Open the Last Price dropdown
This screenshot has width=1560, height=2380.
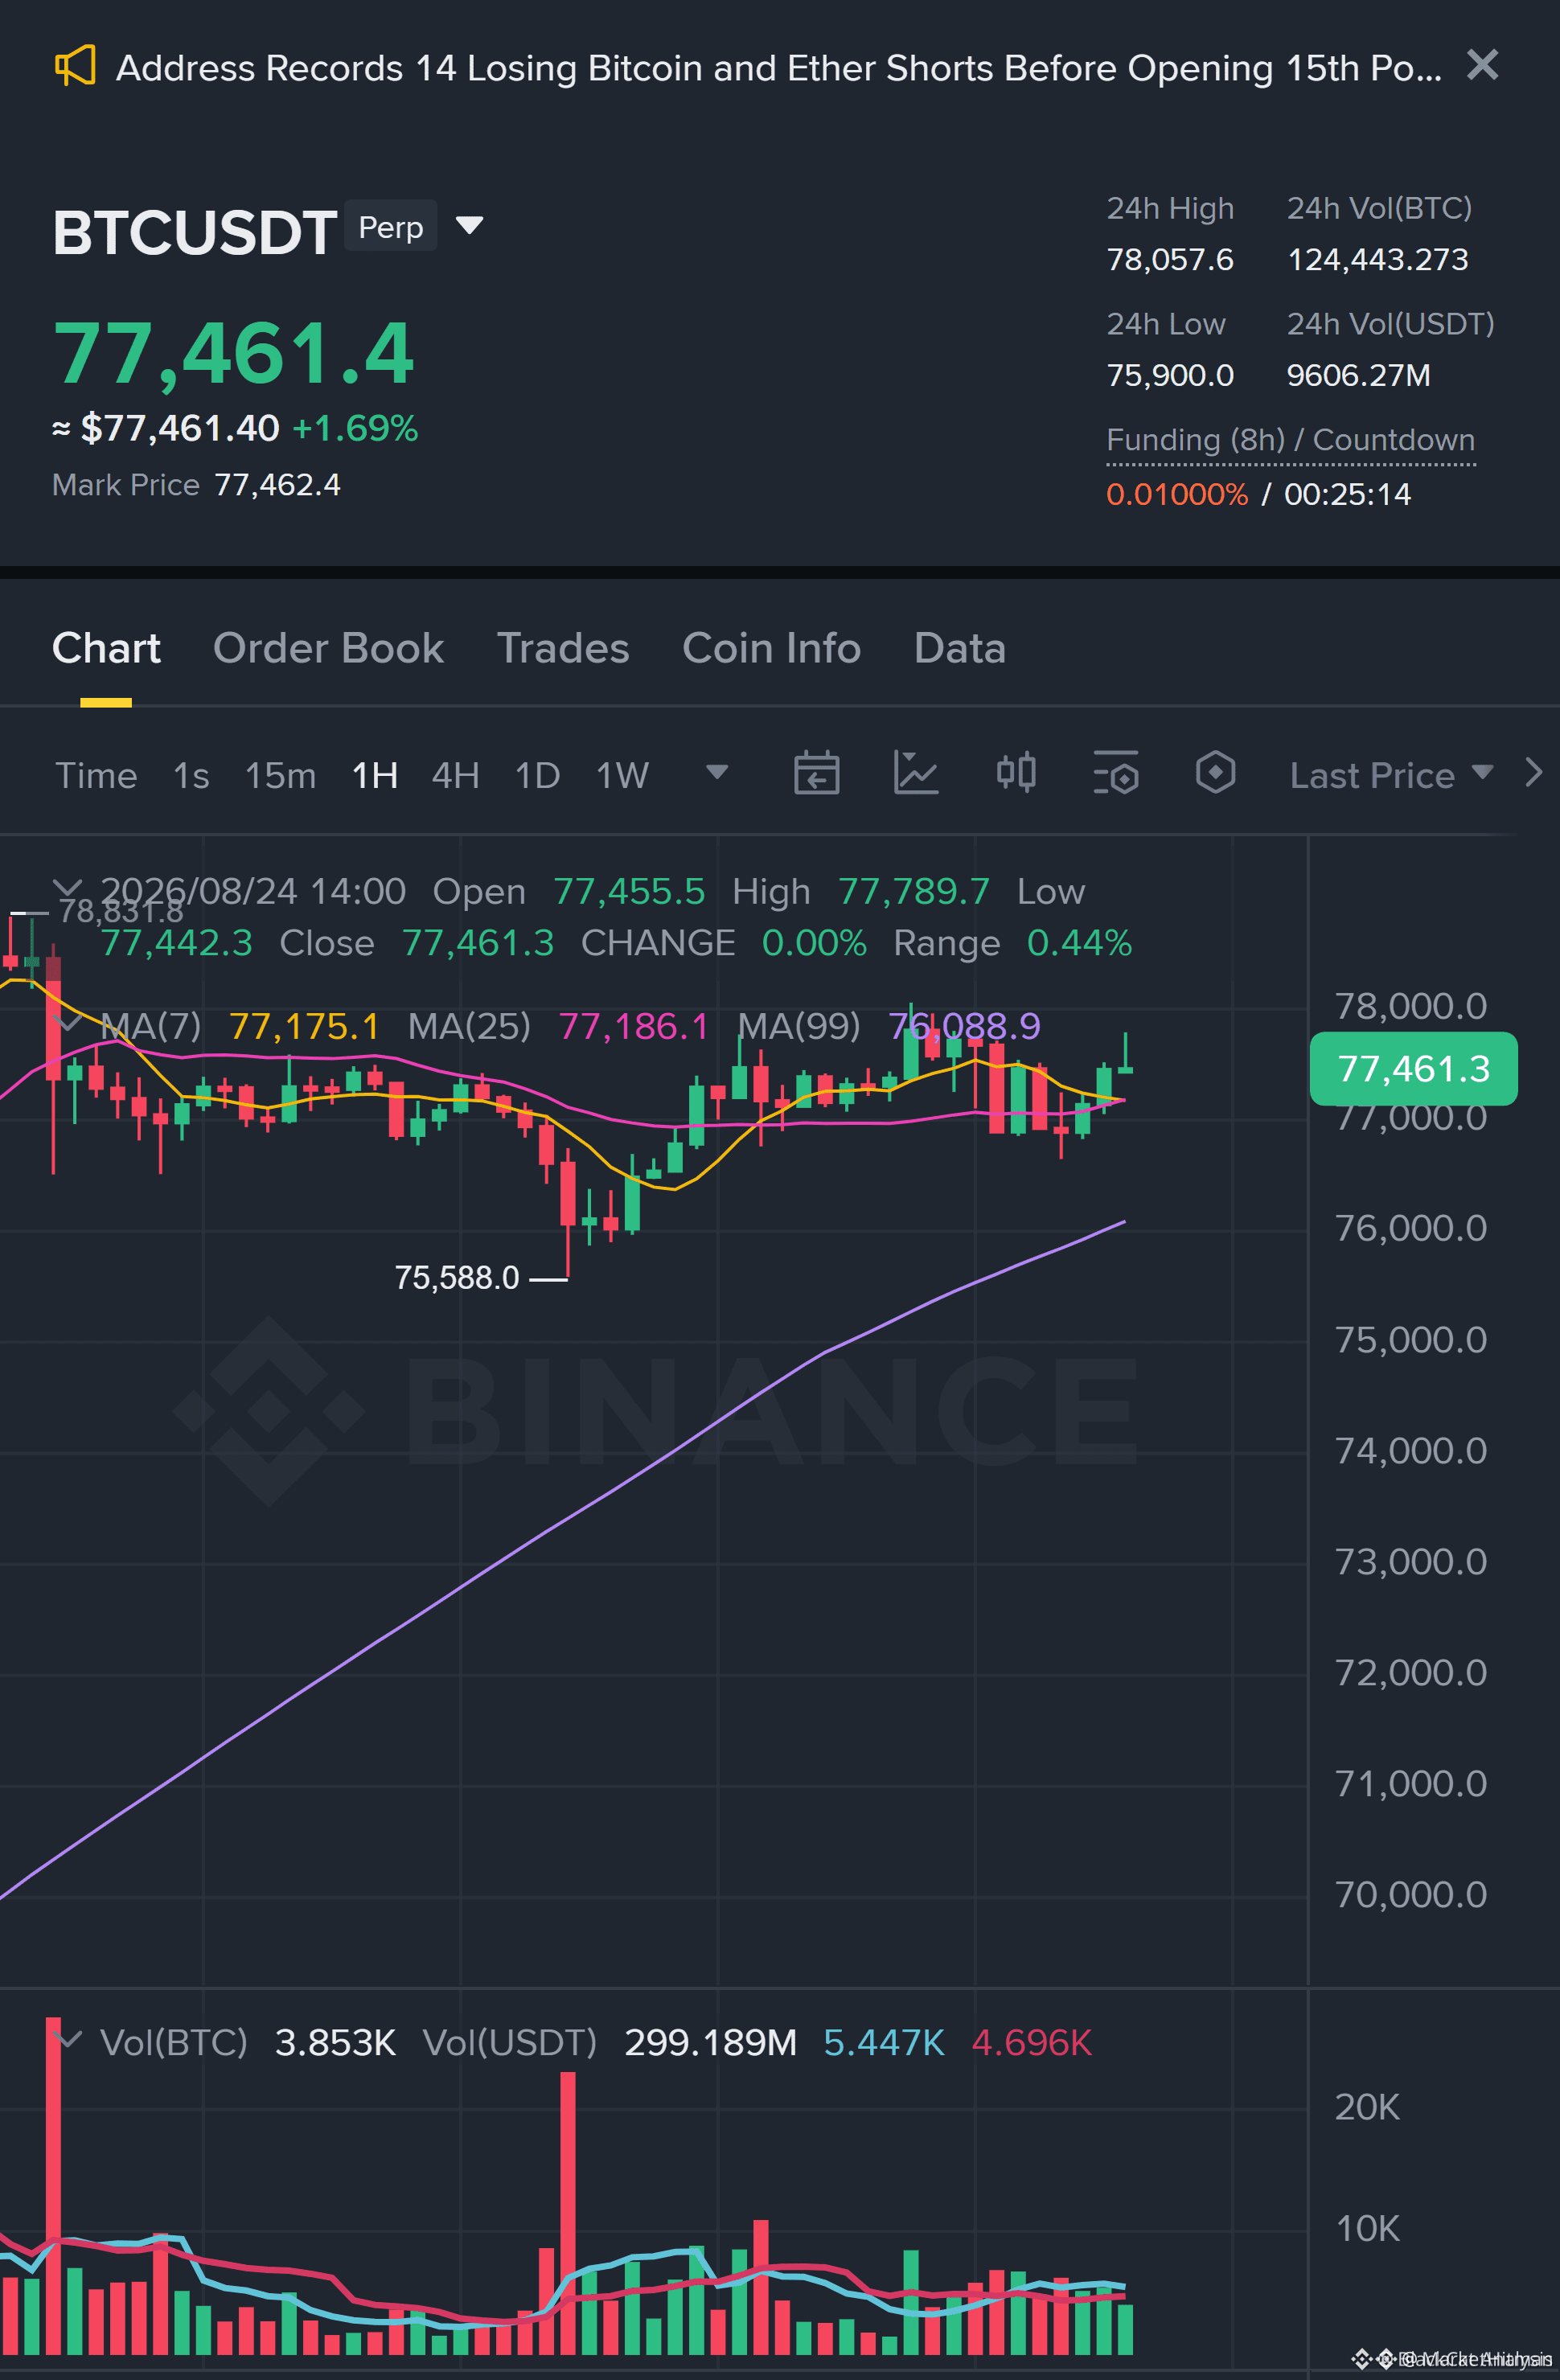[1391, 775]
